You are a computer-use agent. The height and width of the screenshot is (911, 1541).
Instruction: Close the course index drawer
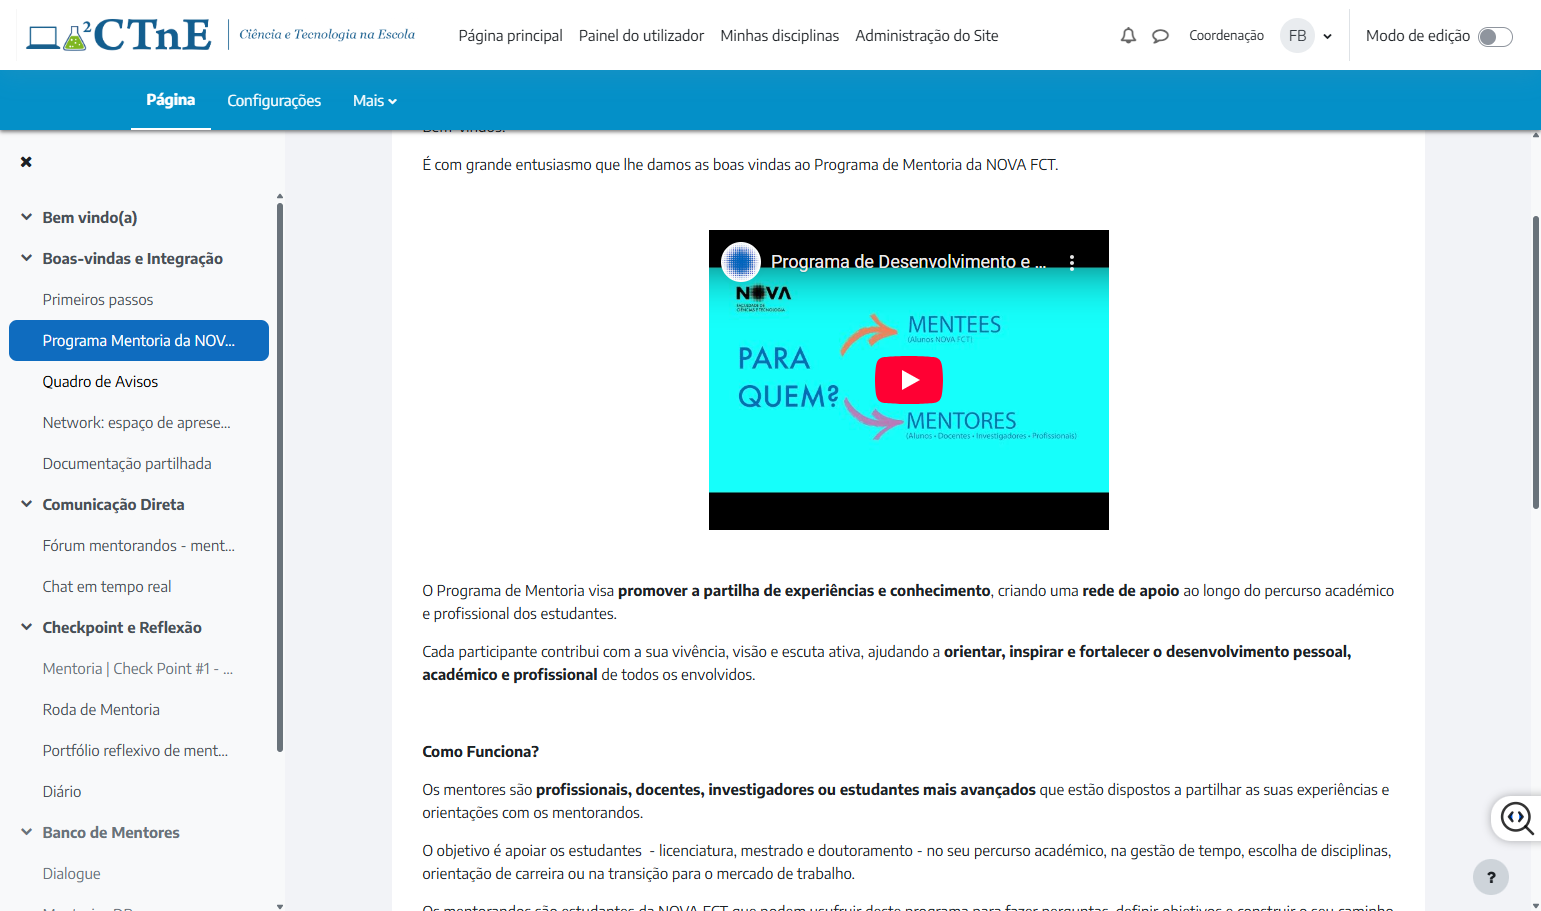point(26,162)
